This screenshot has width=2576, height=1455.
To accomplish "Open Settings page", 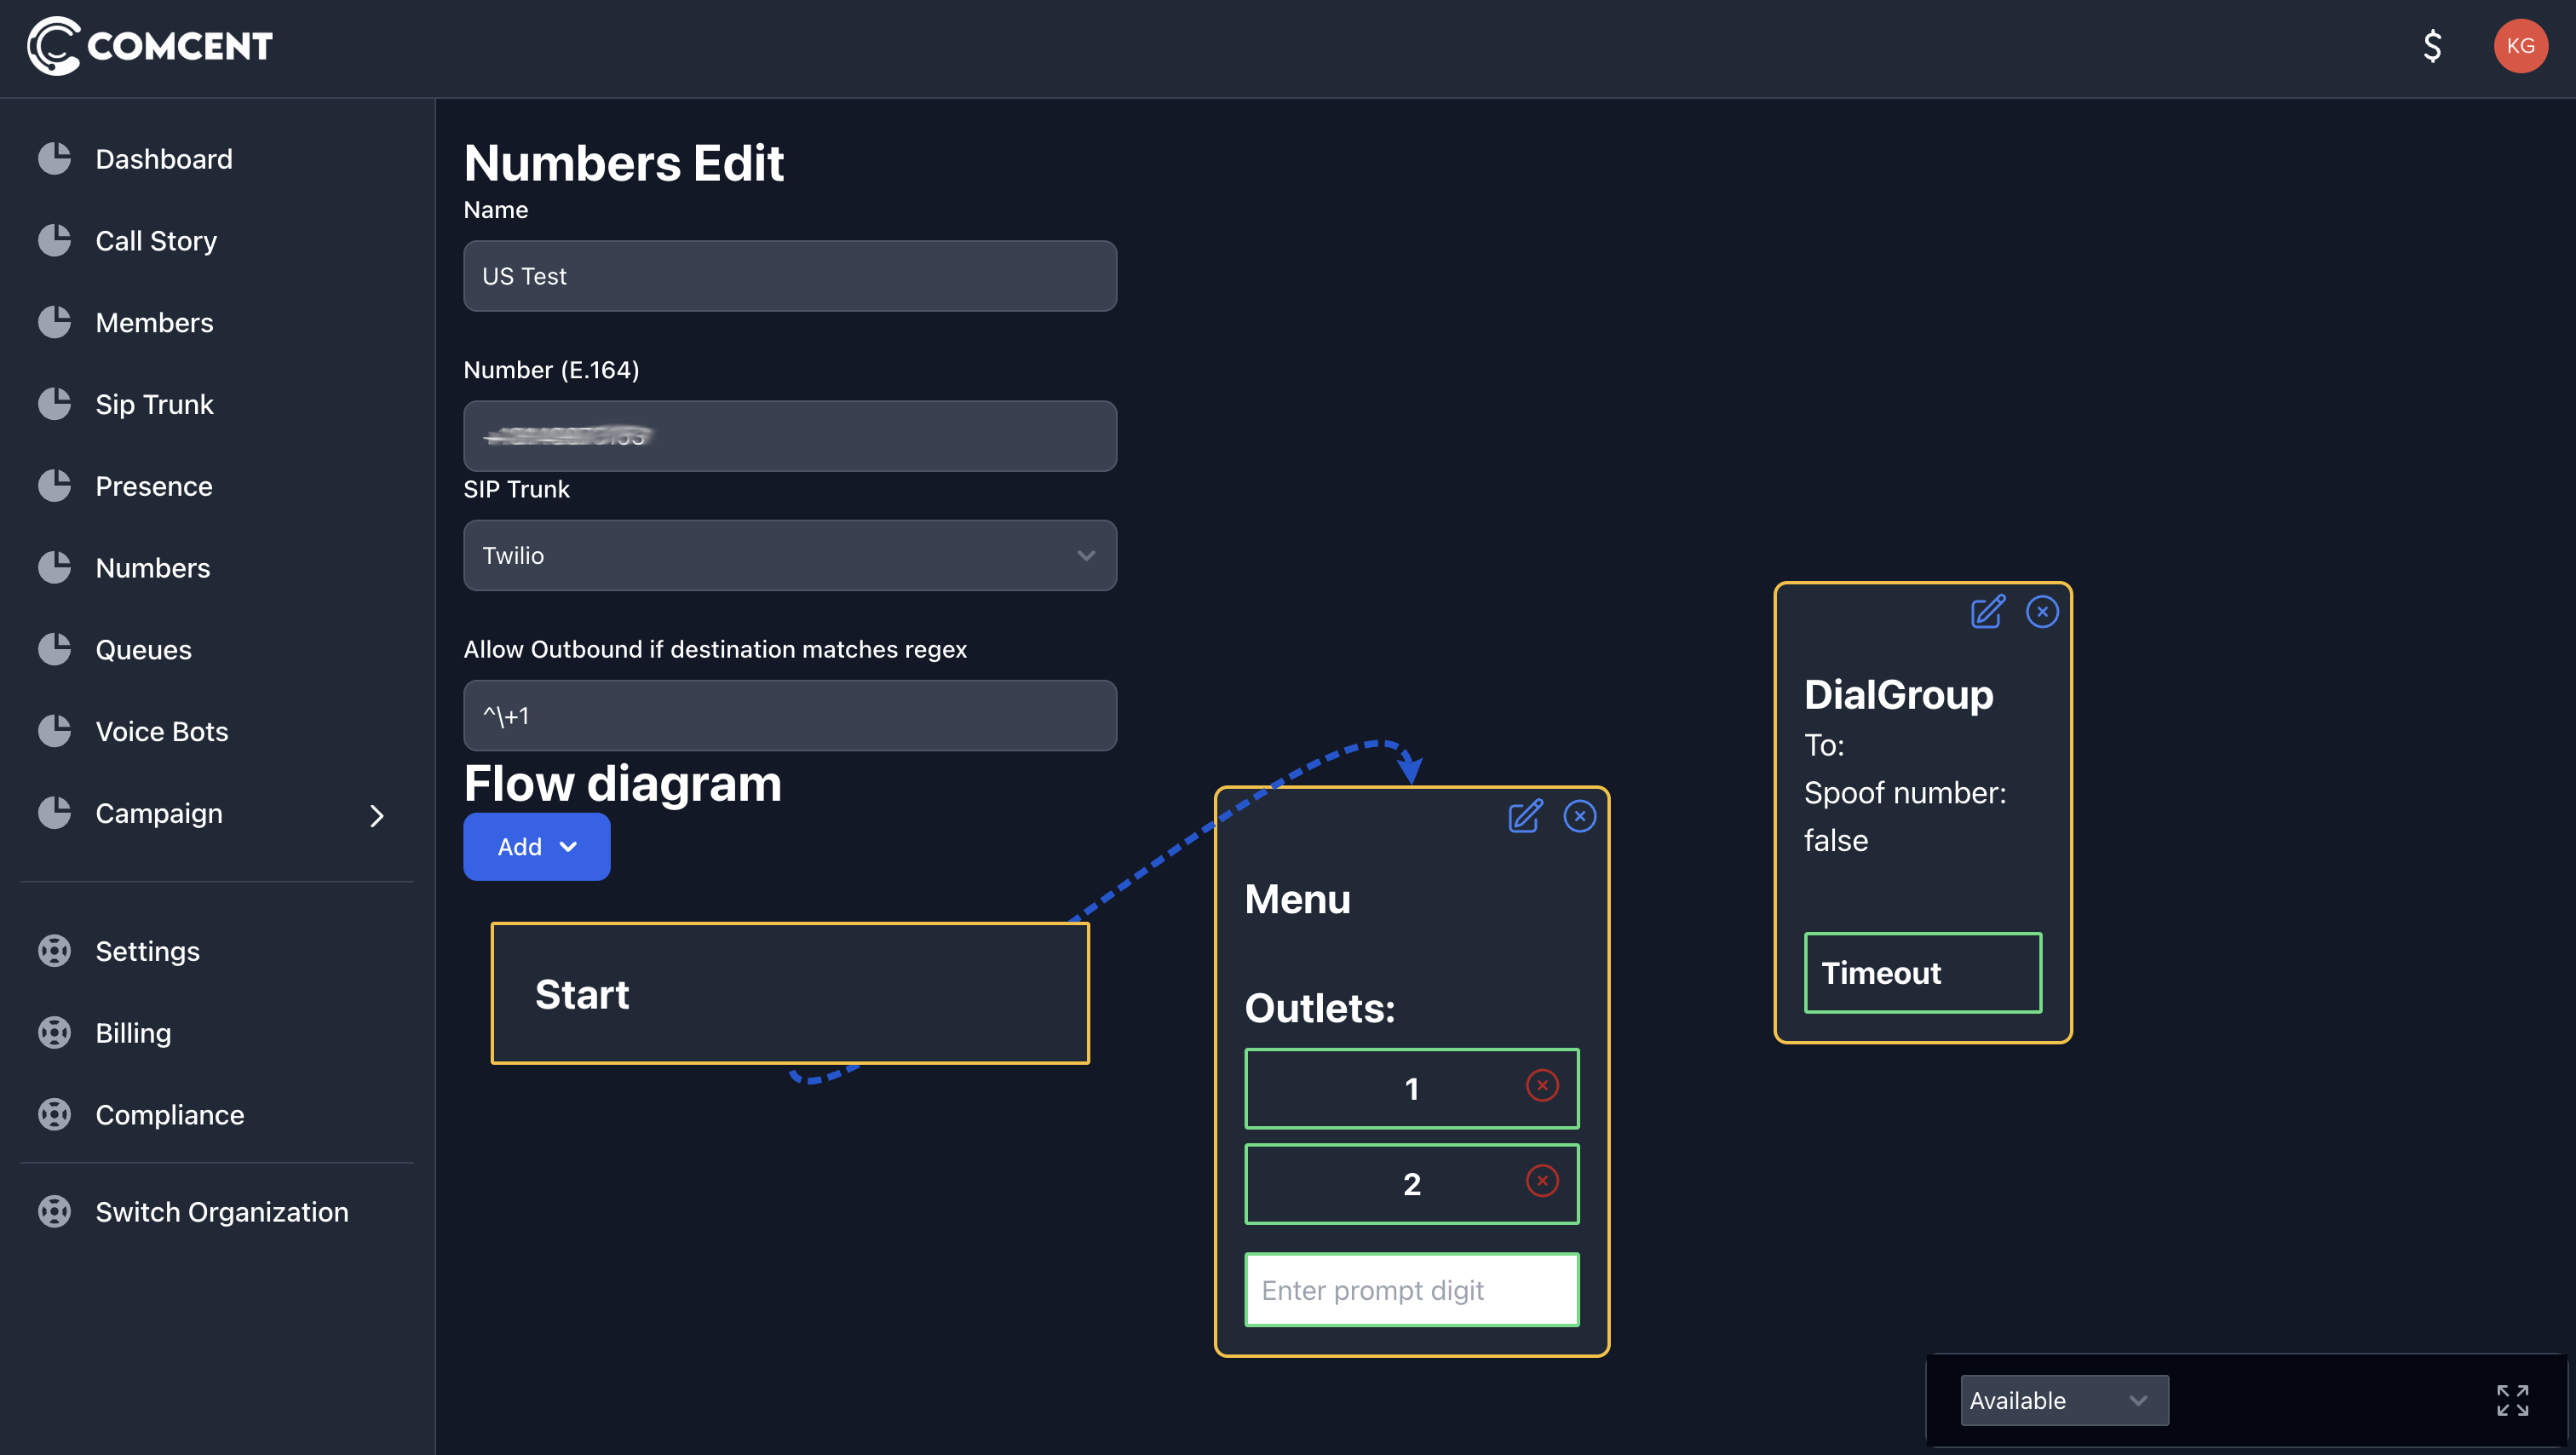I will coord(148,952).
